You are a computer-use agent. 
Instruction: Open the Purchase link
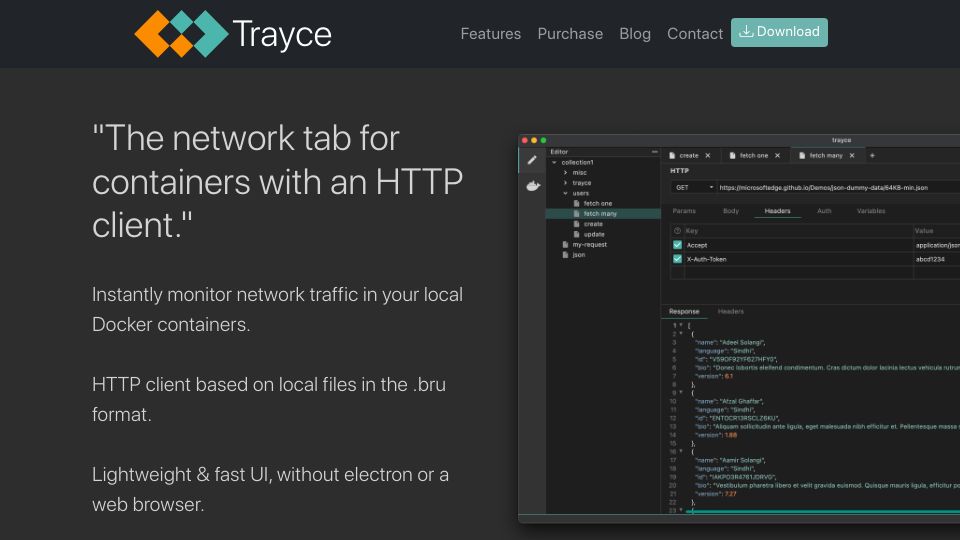point(570,34)
